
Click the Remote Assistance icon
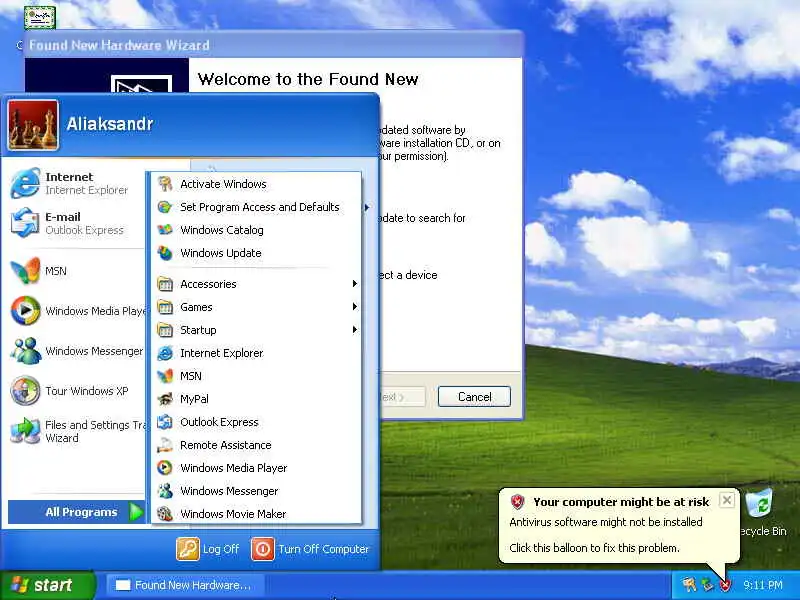pyautogui.click(x=165, y=445)
